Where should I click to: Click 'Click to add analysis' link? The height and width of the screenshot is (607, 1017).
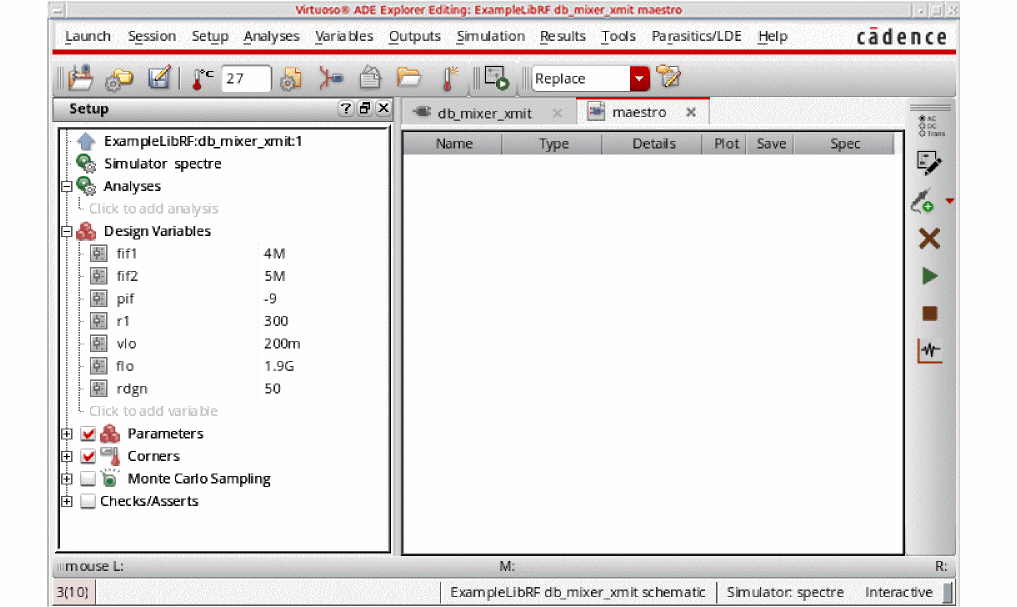[x=153, y=209]
